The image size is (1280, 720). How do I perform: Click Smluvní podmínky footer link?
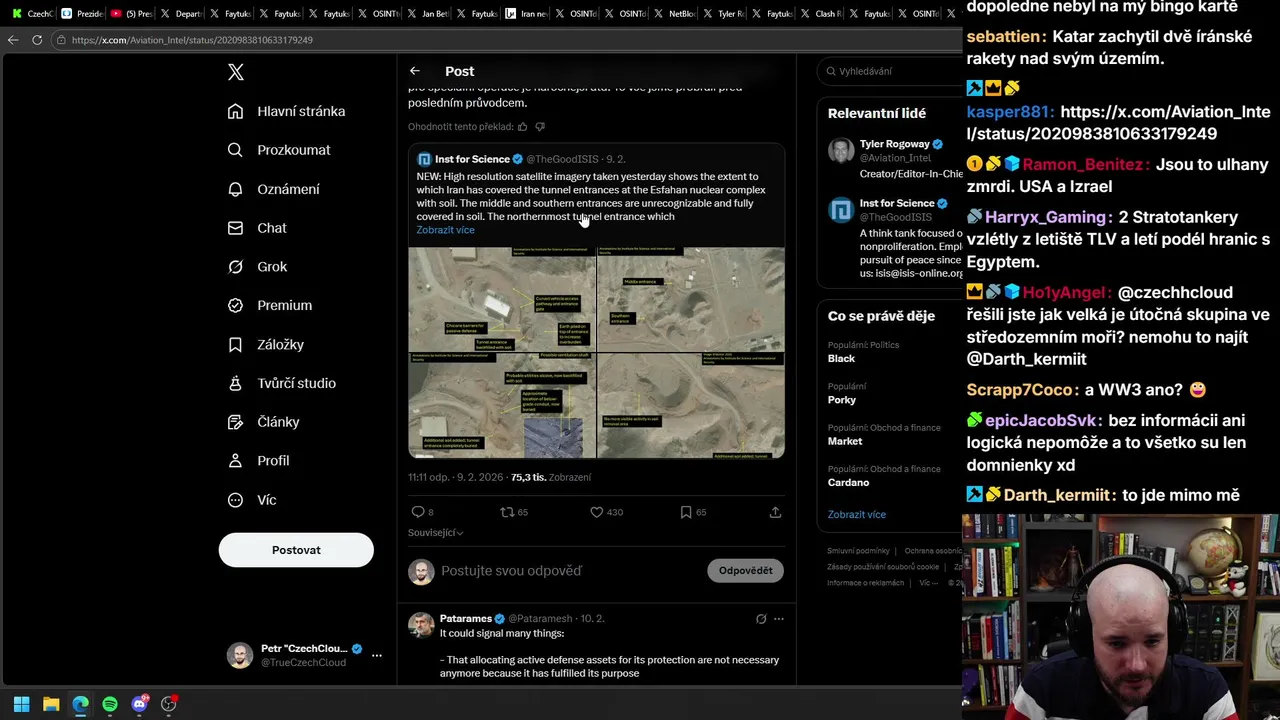(858, 551)
